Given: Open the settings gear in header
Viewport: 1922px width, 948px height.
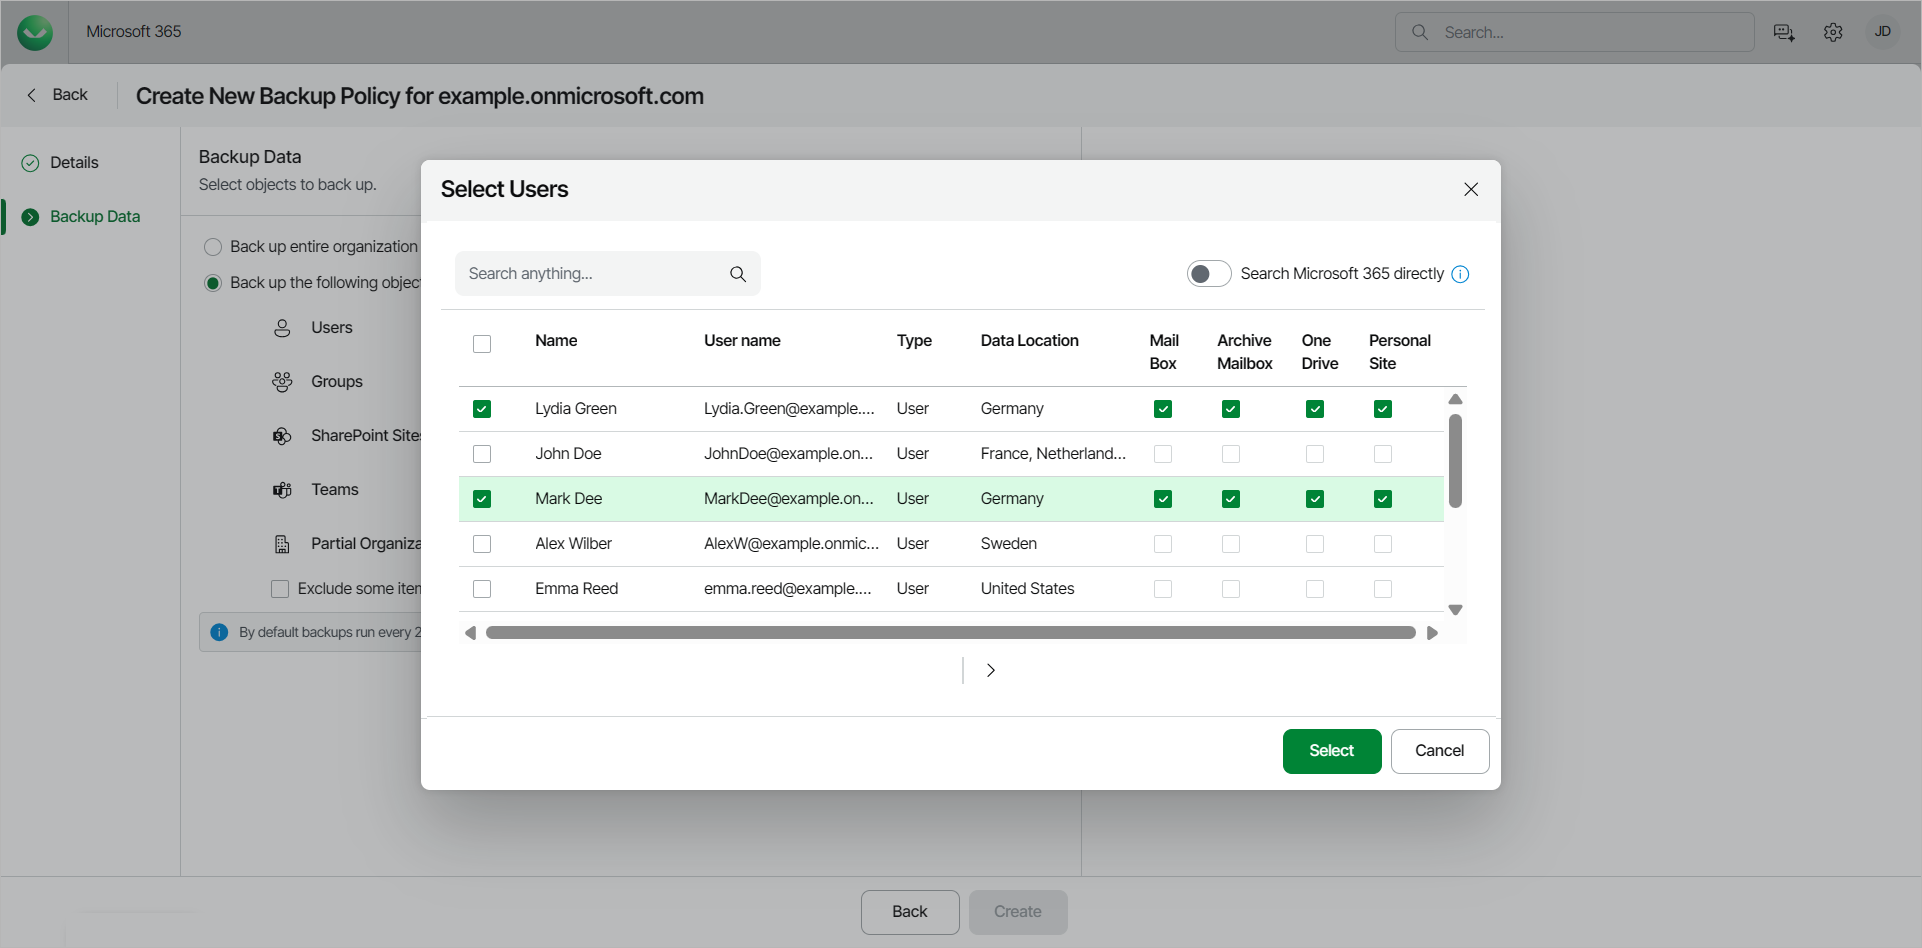Looking at the screenshot, I should click(x=1833, y=32).
